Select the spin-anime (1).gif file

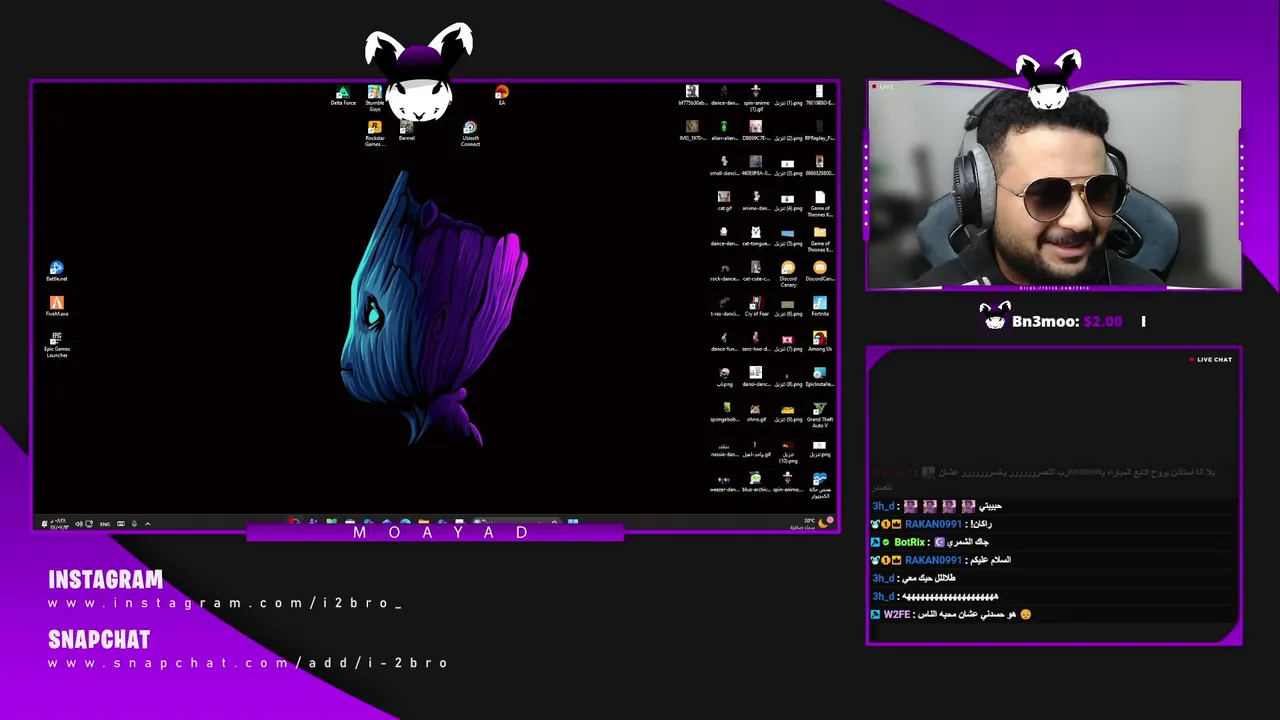(x=756, y=98)
